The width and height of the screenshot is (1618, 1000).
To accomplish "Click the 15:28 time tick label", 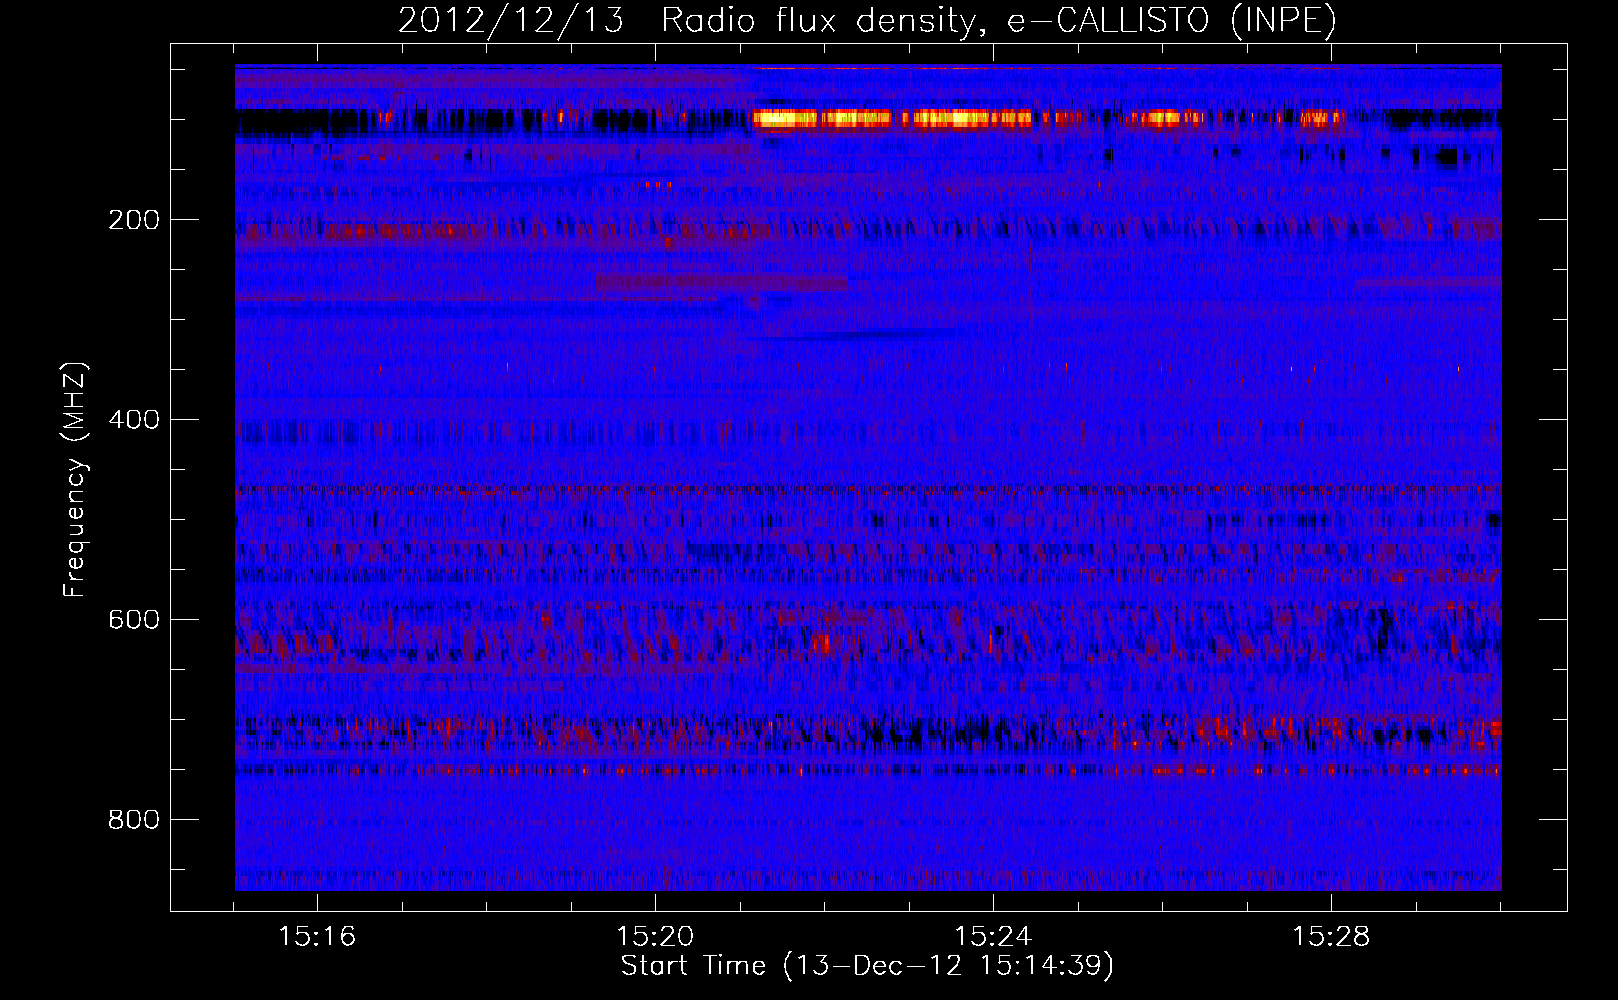I will tap(1331, 937).
